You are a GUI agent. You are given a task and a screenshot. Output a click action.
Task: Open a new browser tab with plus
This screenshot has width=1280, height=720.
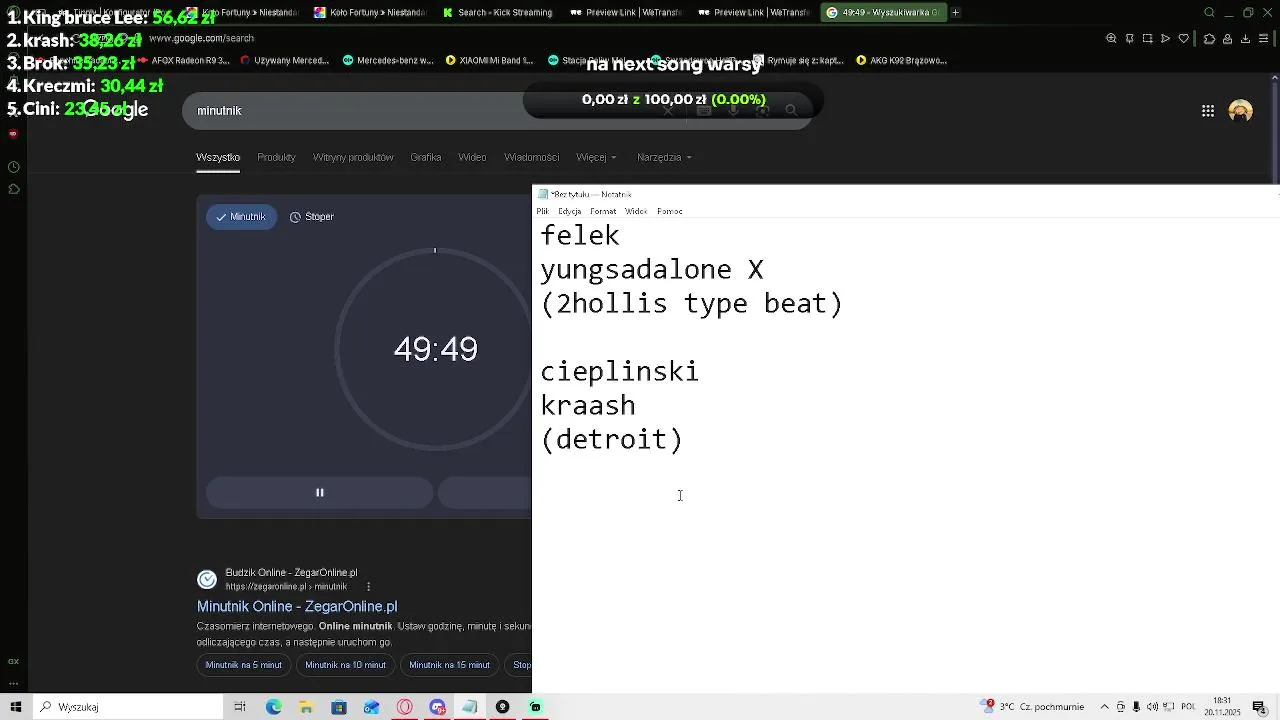pos(955,12)
